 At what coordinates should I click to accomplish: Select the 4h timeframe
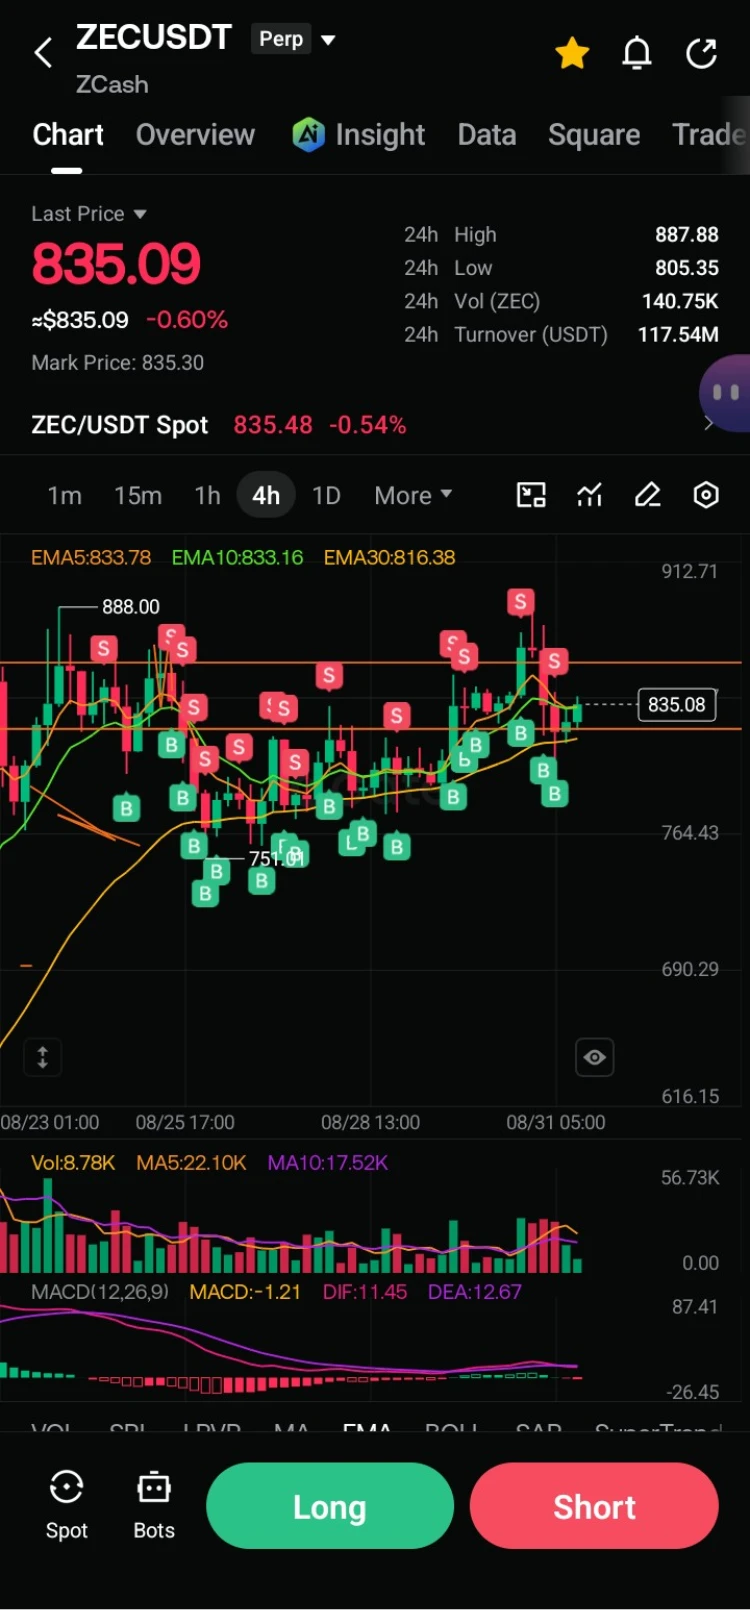coord(266,496)
